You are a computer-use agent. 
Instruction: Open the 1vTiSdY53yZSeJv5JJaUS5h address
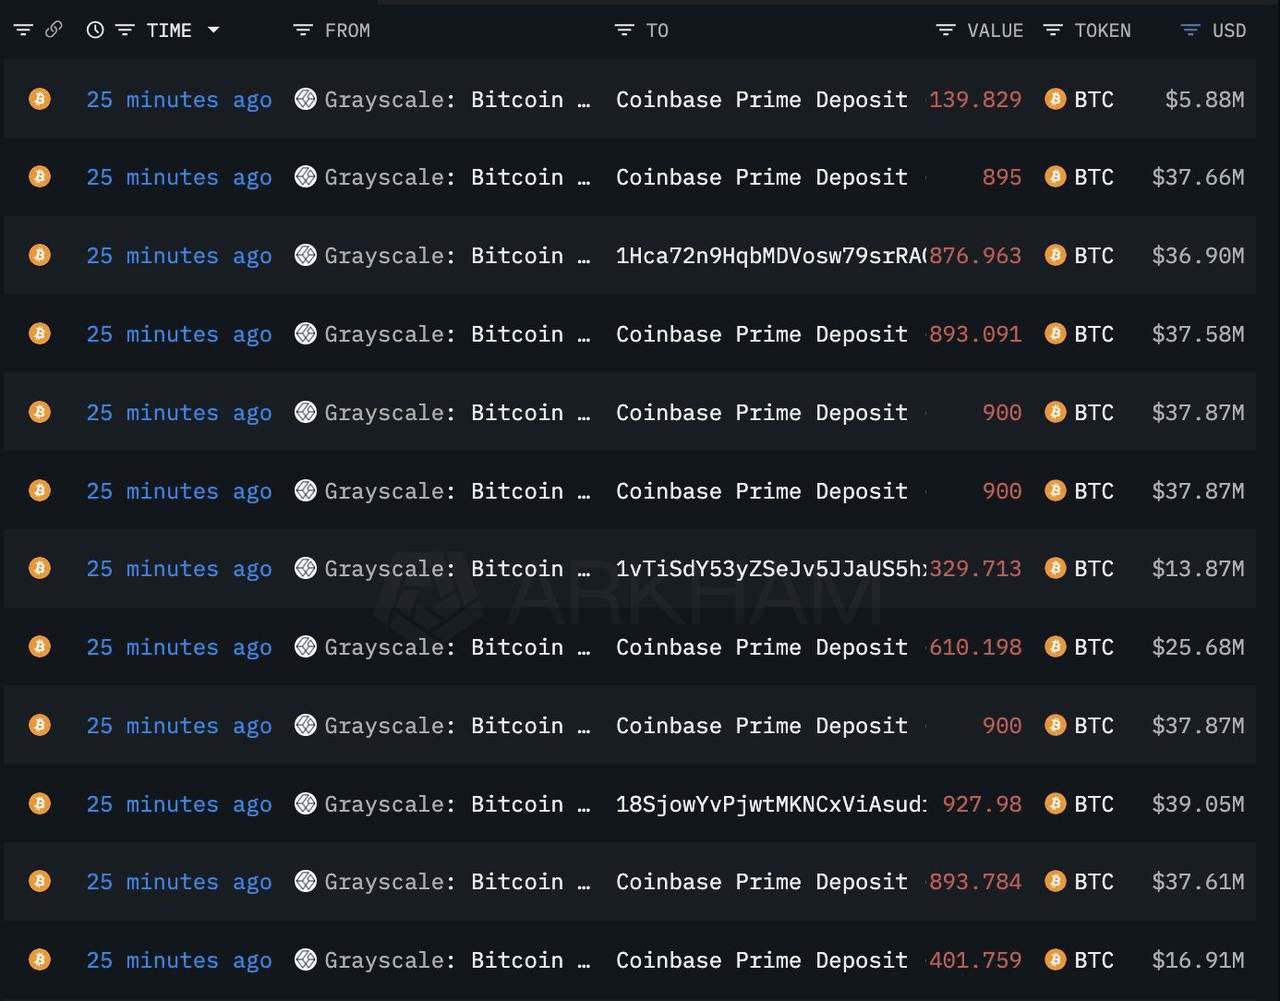(770, 568)
